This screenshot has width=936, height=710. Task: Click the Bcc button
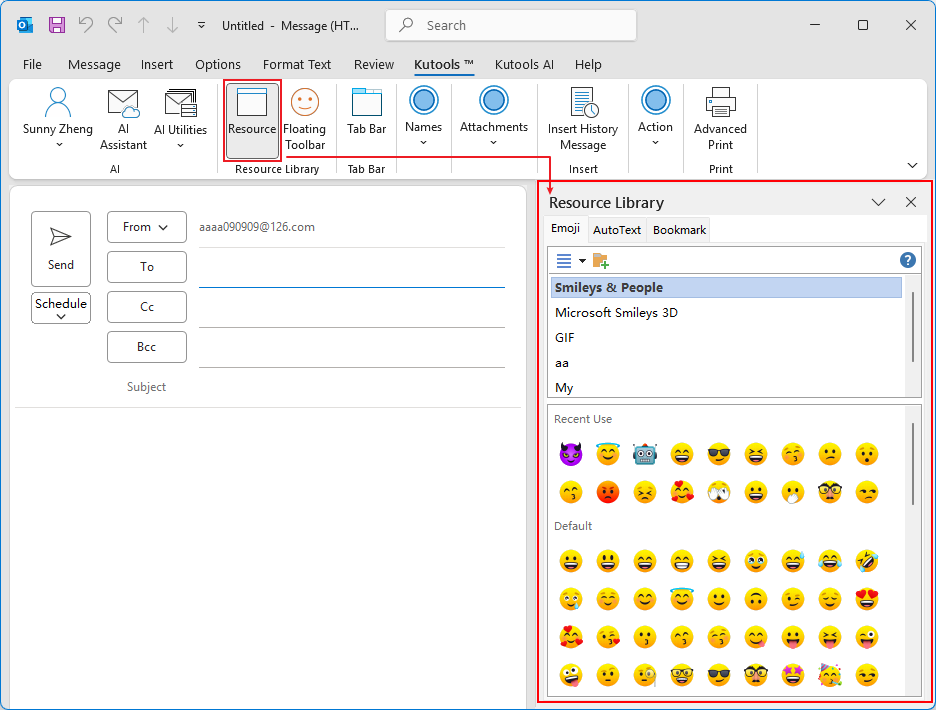[x=147, y=347]
